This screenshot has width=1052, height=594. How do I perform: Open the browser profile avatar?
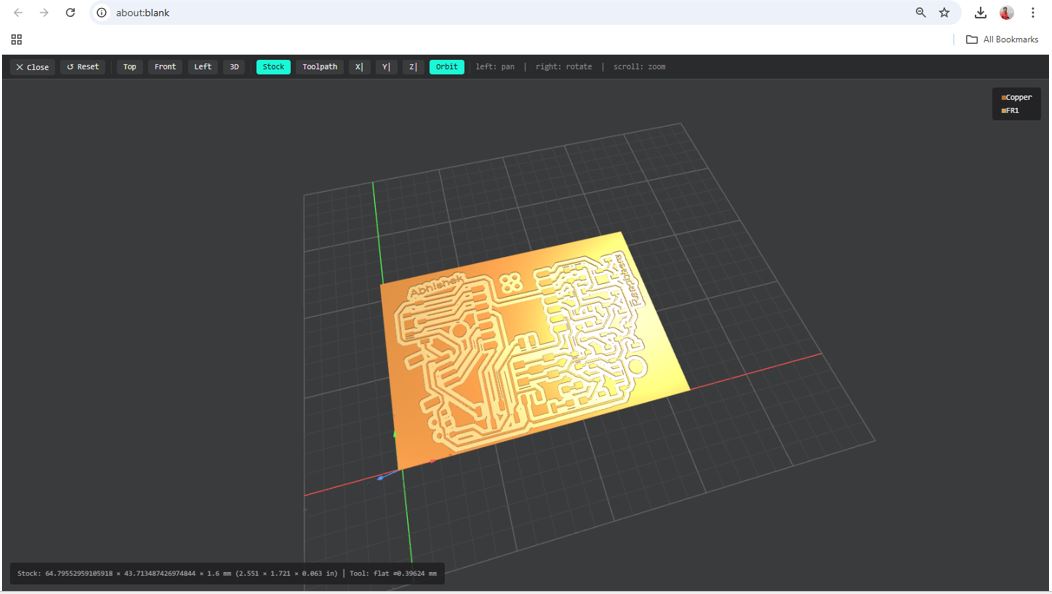click(x=1006, y=13)
